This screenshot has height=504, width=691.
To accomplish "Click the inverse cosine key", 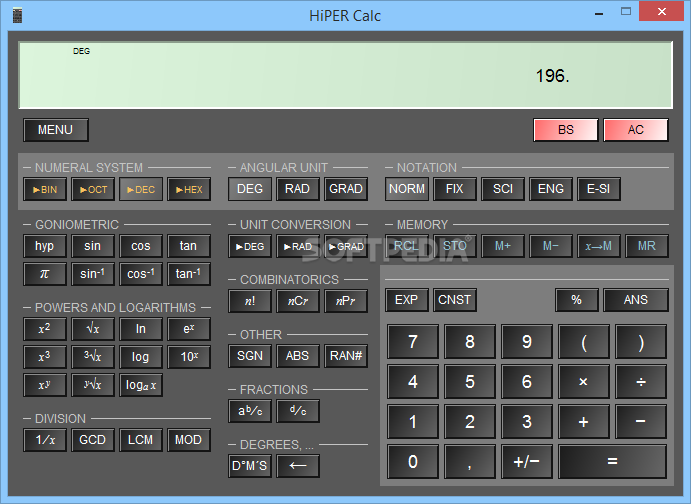I will point(141,274).
